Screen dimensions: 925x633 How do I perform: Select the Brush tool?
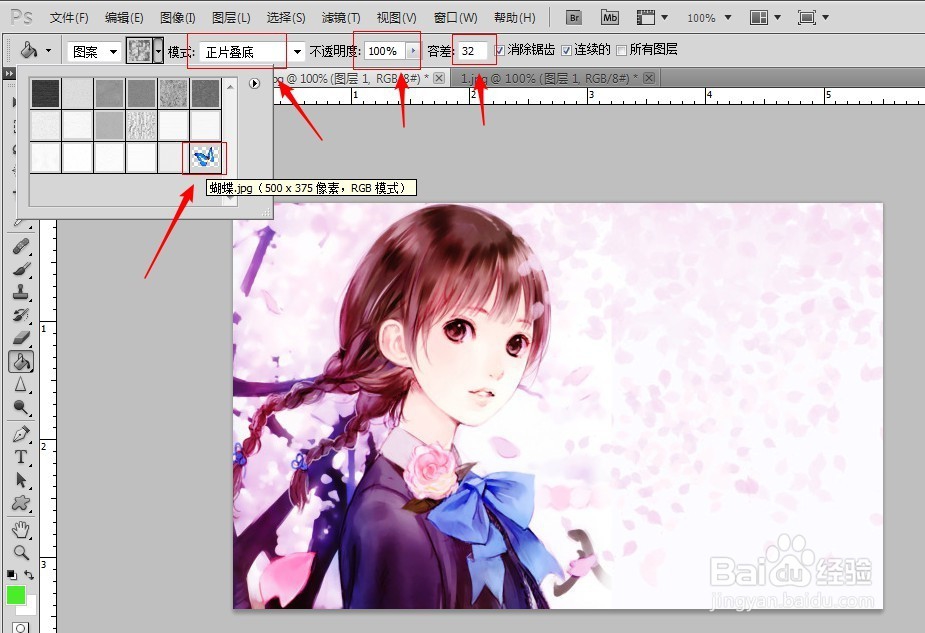[x=21, y=269]
